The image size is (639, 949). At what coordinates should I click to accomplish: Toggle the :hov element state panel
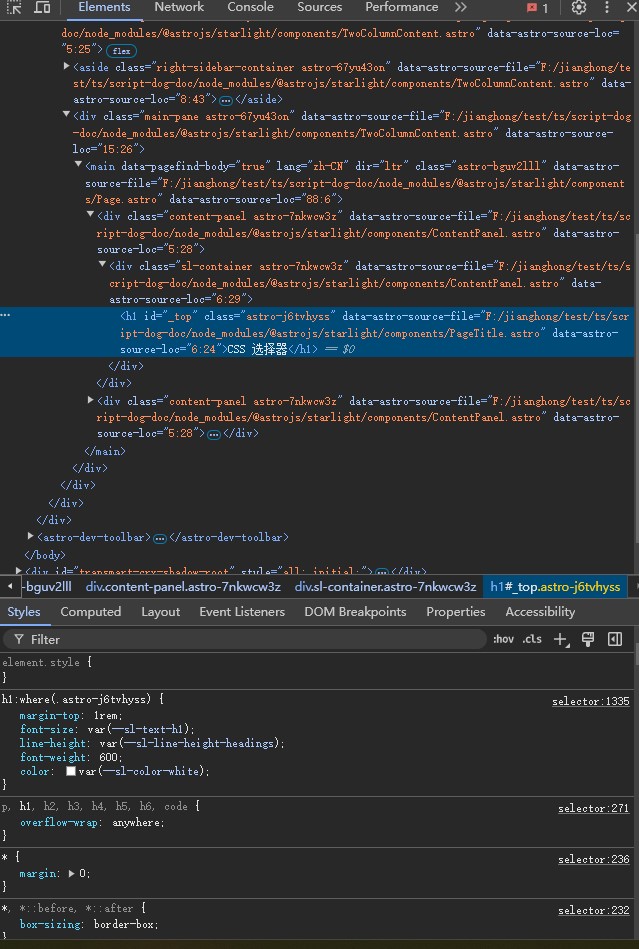503,639
